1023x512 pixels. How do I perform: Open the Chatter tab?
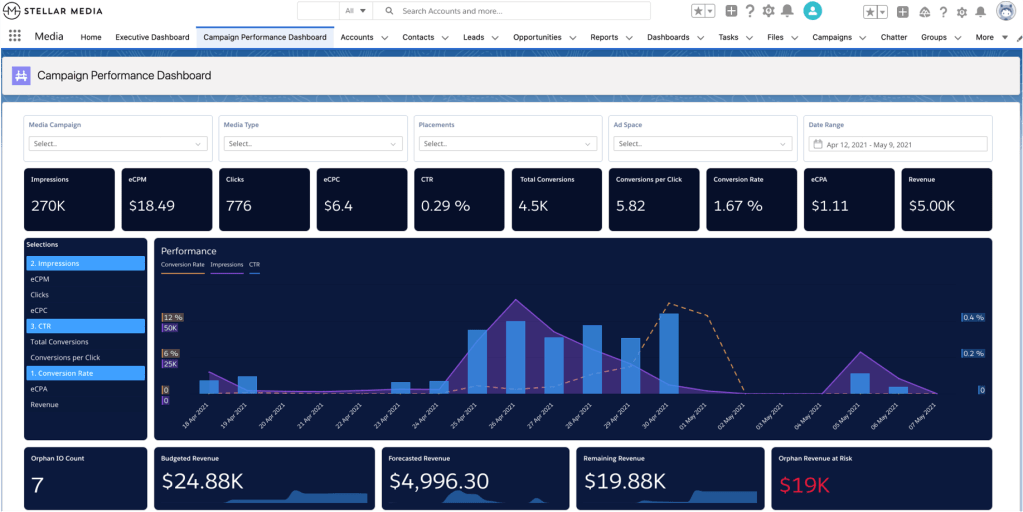(893, 37)
